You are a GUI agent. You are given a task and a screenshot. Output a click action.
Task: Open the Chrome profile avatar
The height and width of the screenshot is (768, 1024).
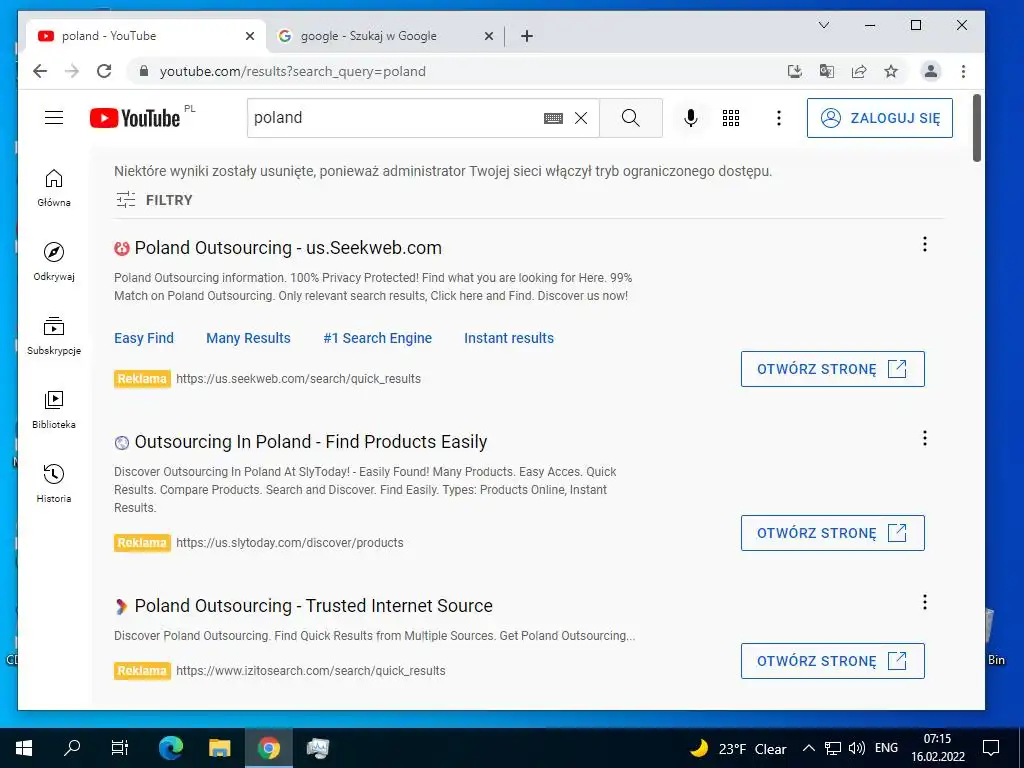(x=931, y=71)
